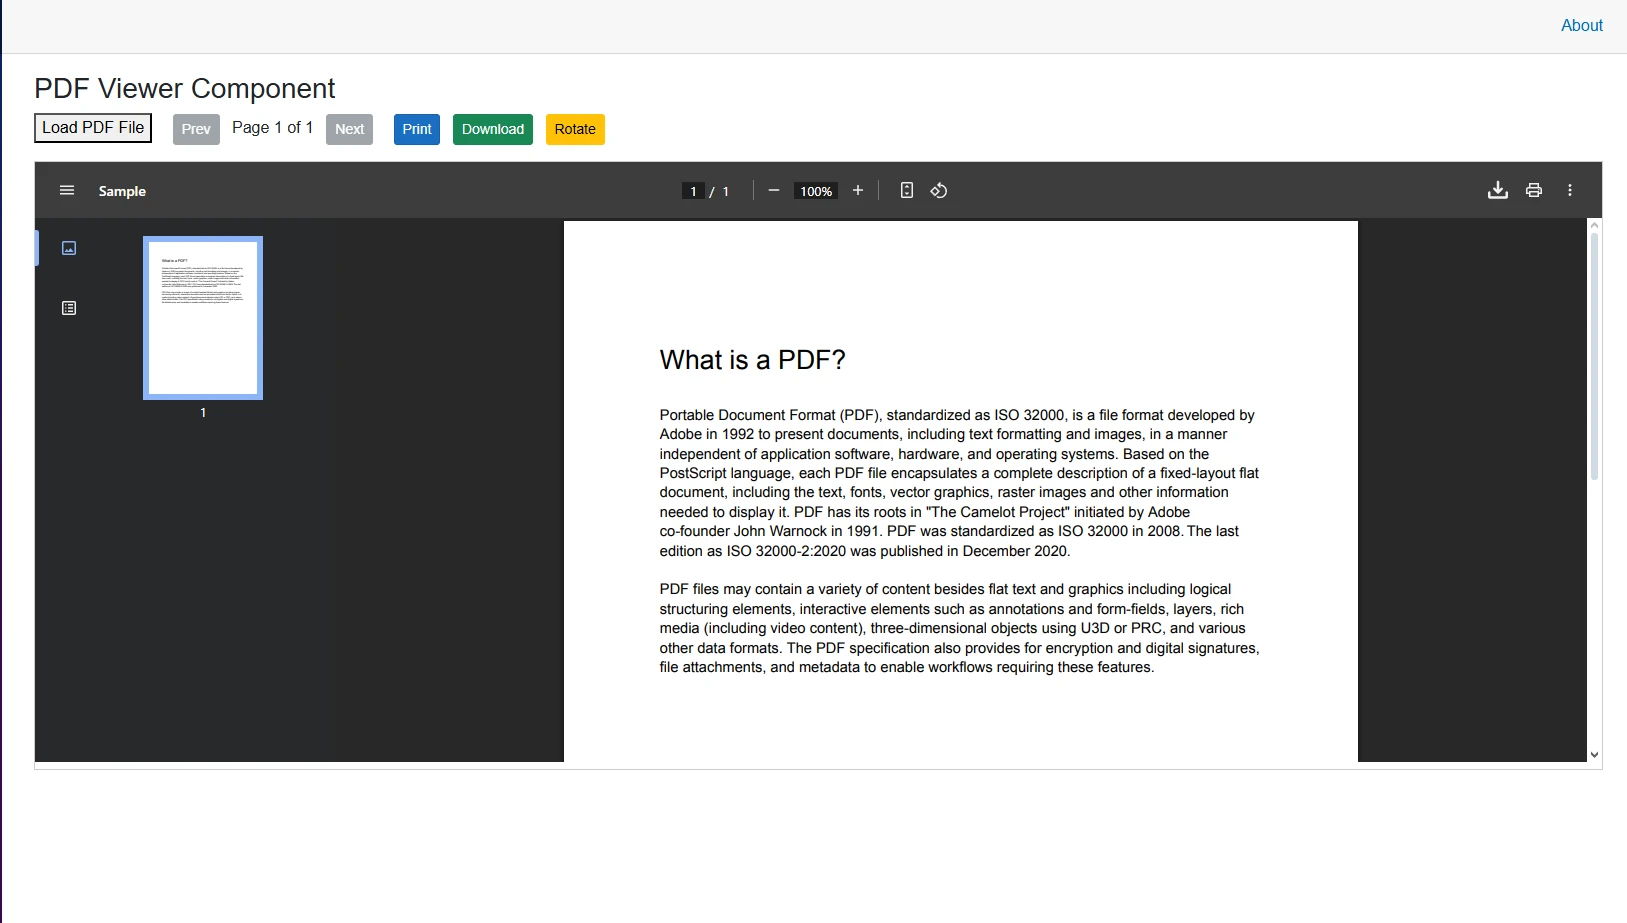The height and width of the screenshot is (923, 1627).
Task: Click the green Download button
Action: (492, 129)
